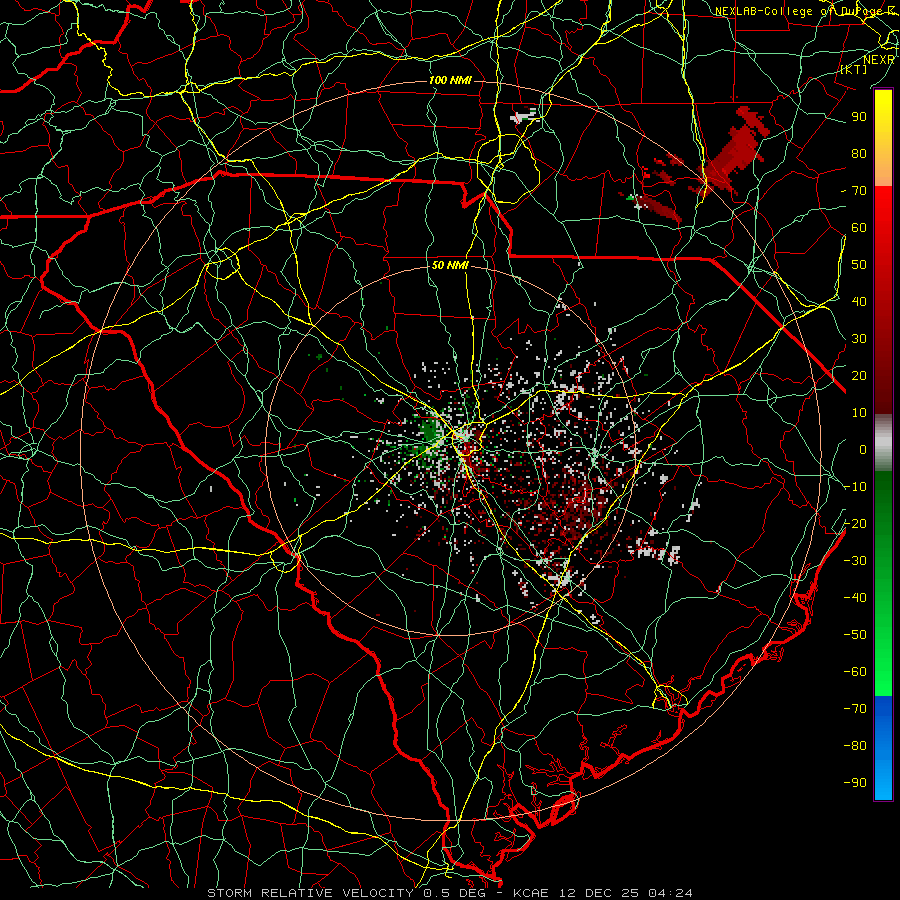The image size is (900, 900).
Task: Click the -30 value on the velocity scale
Action: 855,561
